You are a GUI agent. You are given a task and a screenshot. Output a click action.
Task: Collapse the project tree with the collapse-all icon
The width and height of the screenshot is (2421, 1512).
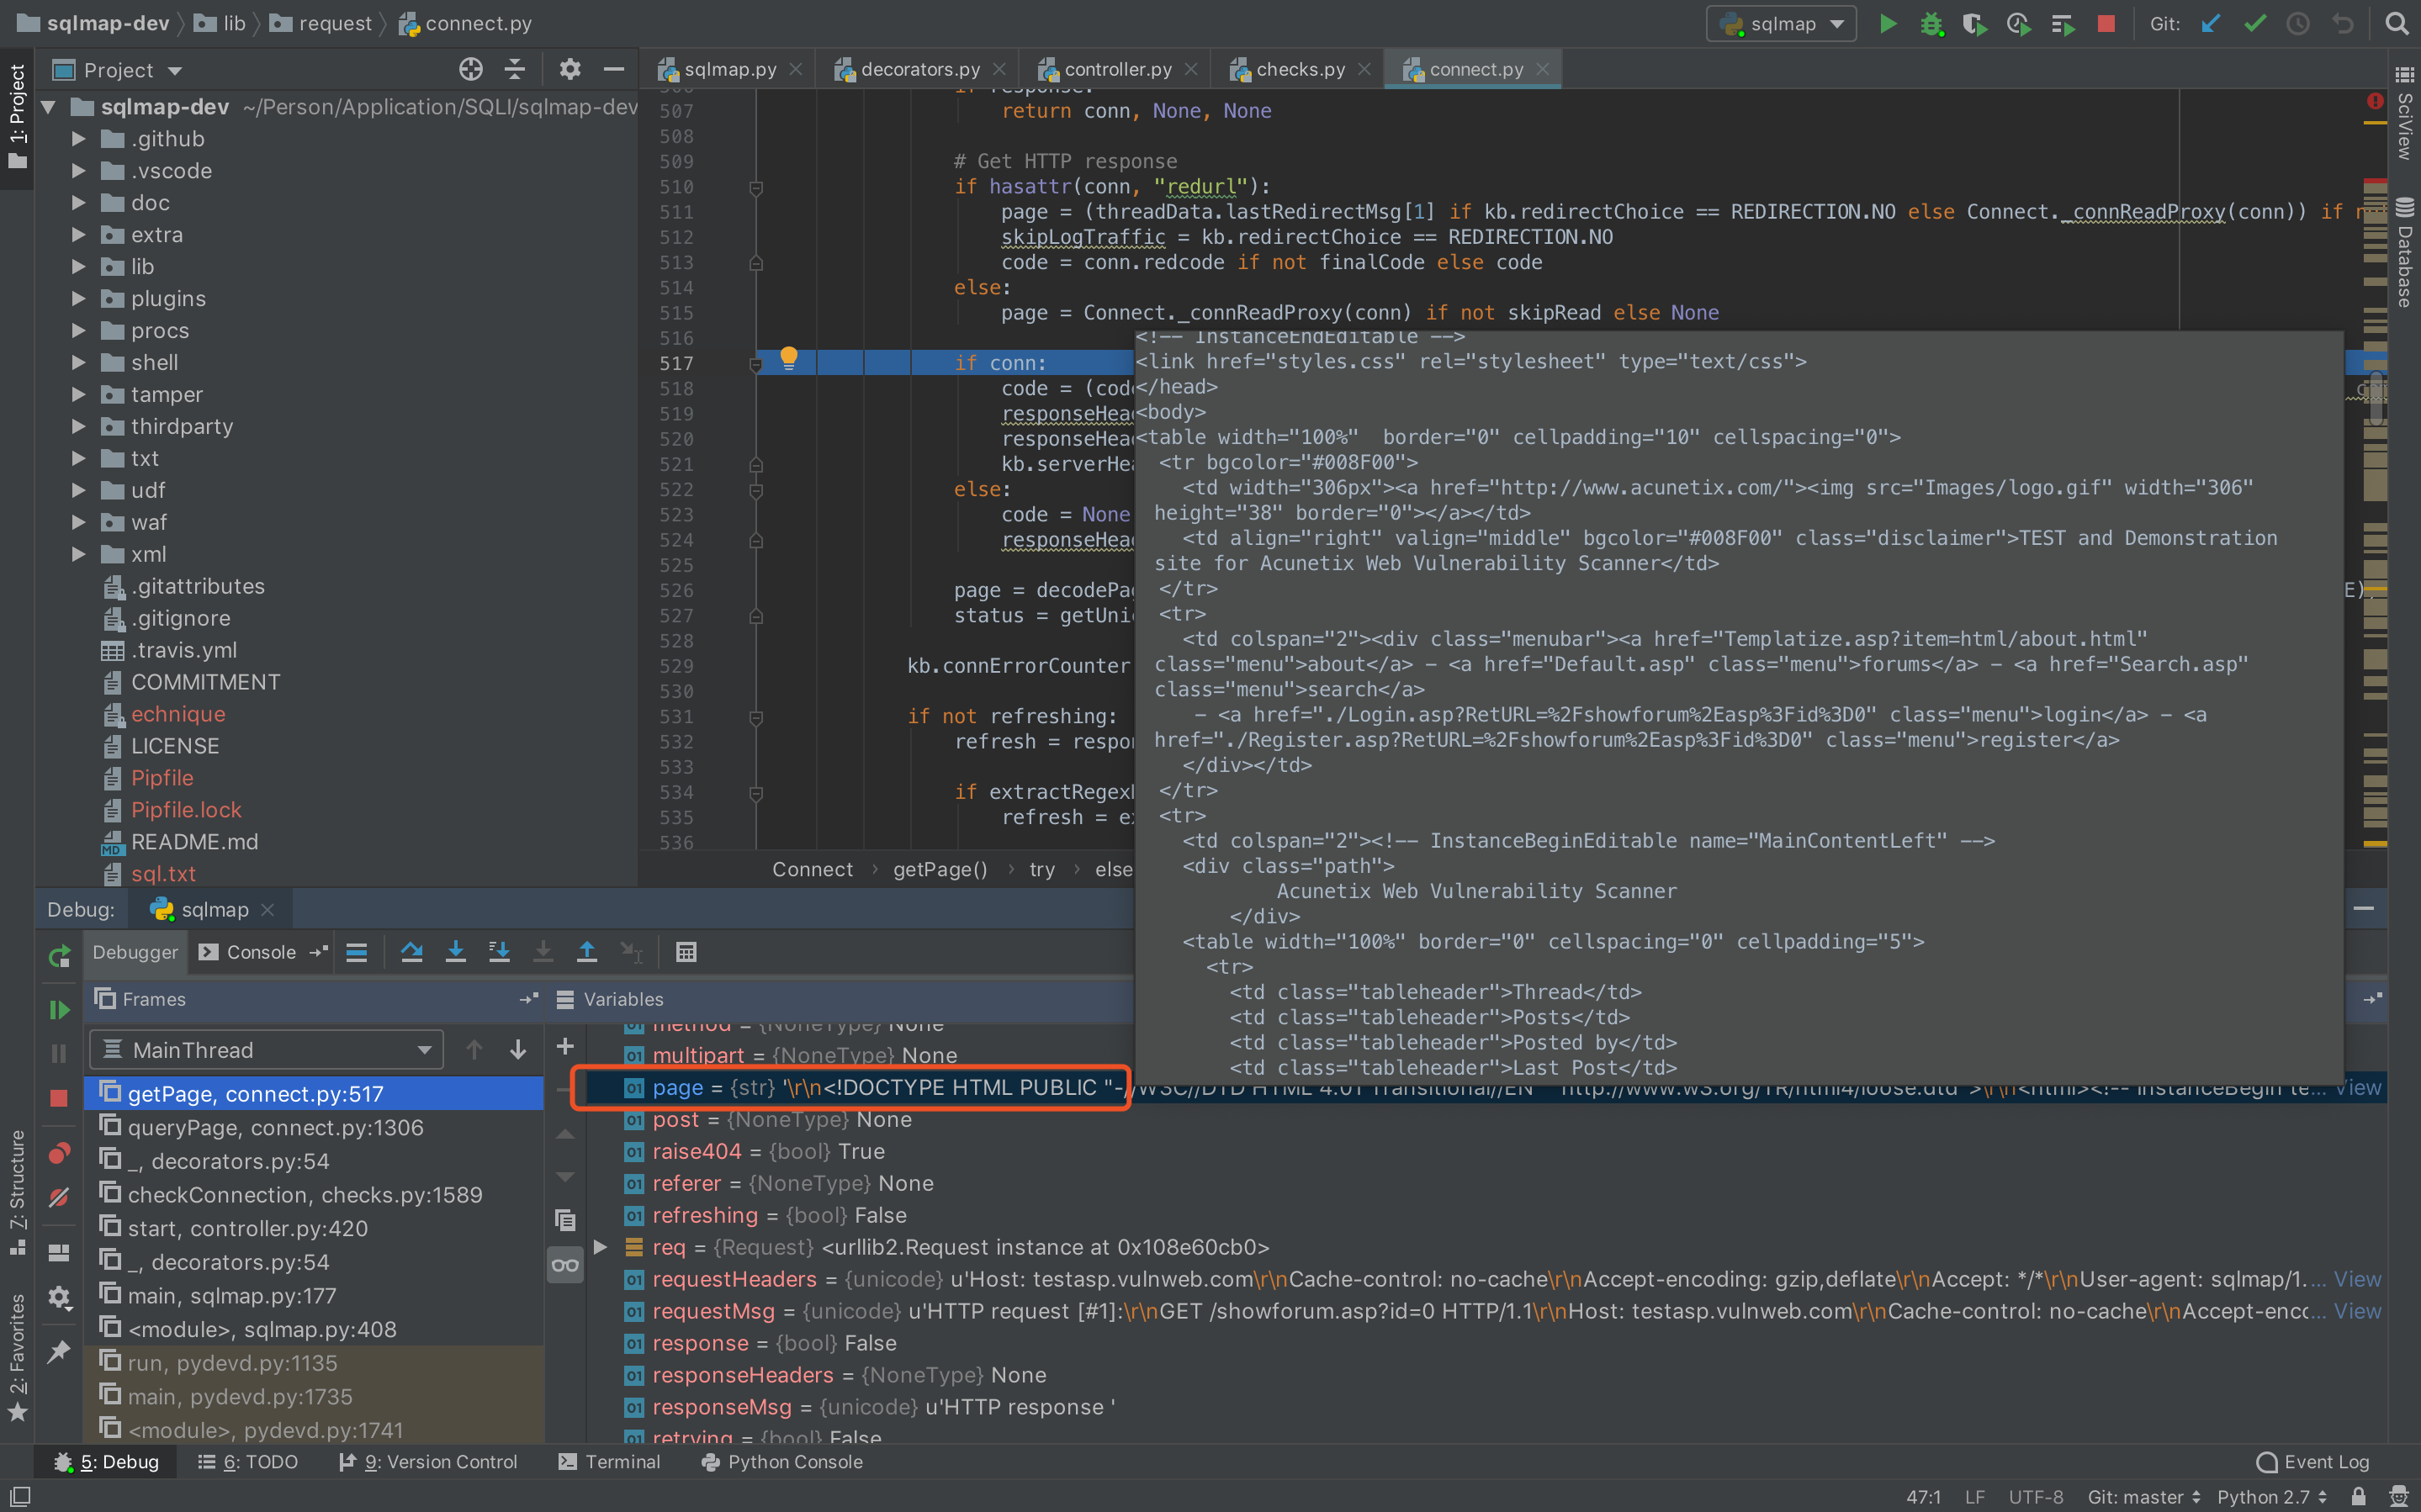point(514,70)
